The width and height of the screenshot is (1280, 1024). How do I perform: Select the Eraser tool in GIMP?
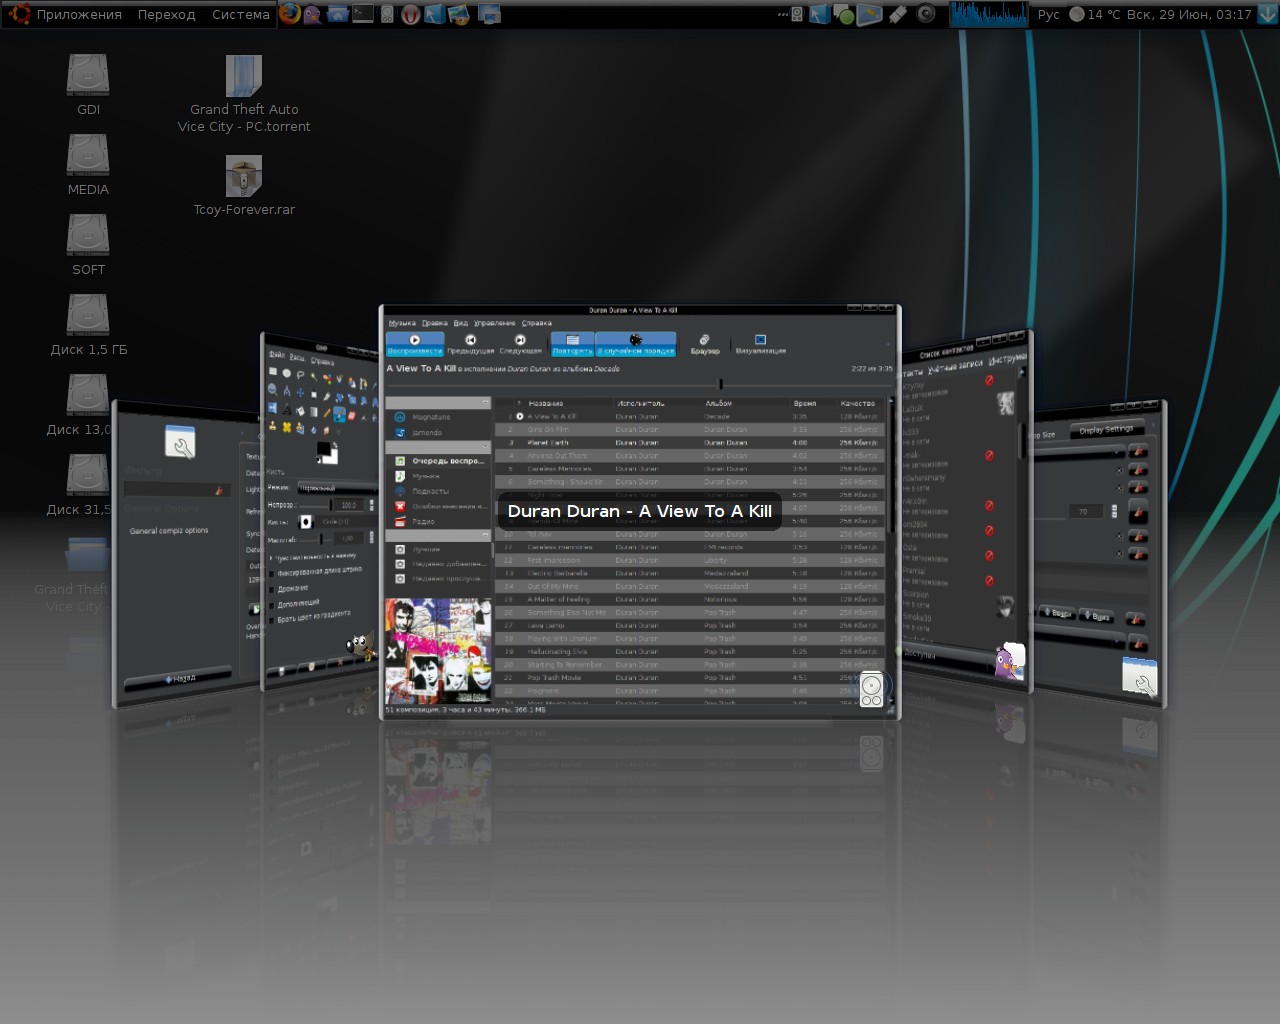coord(351,416)
